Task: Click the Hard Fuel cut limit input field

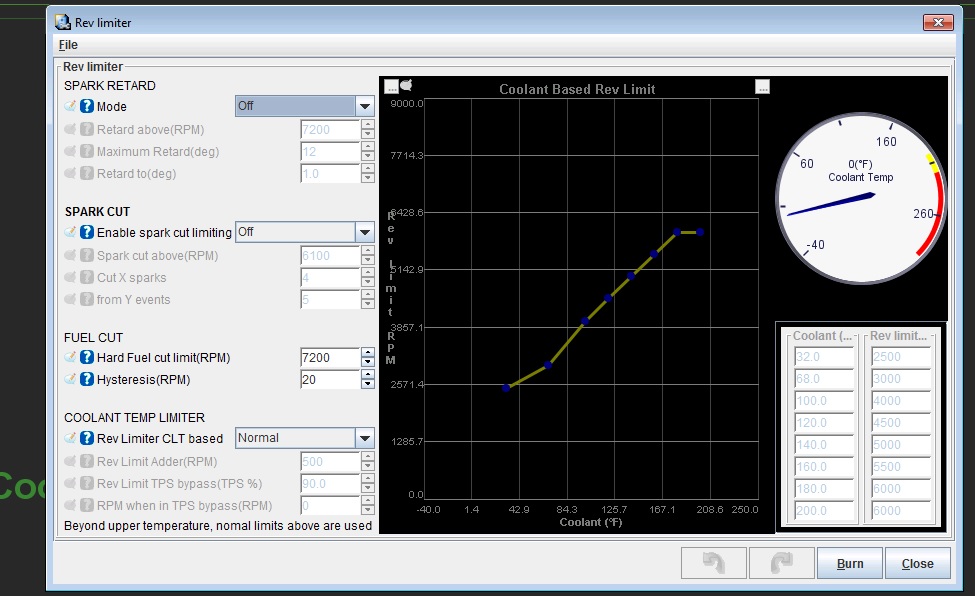Action: click(329, 358)
